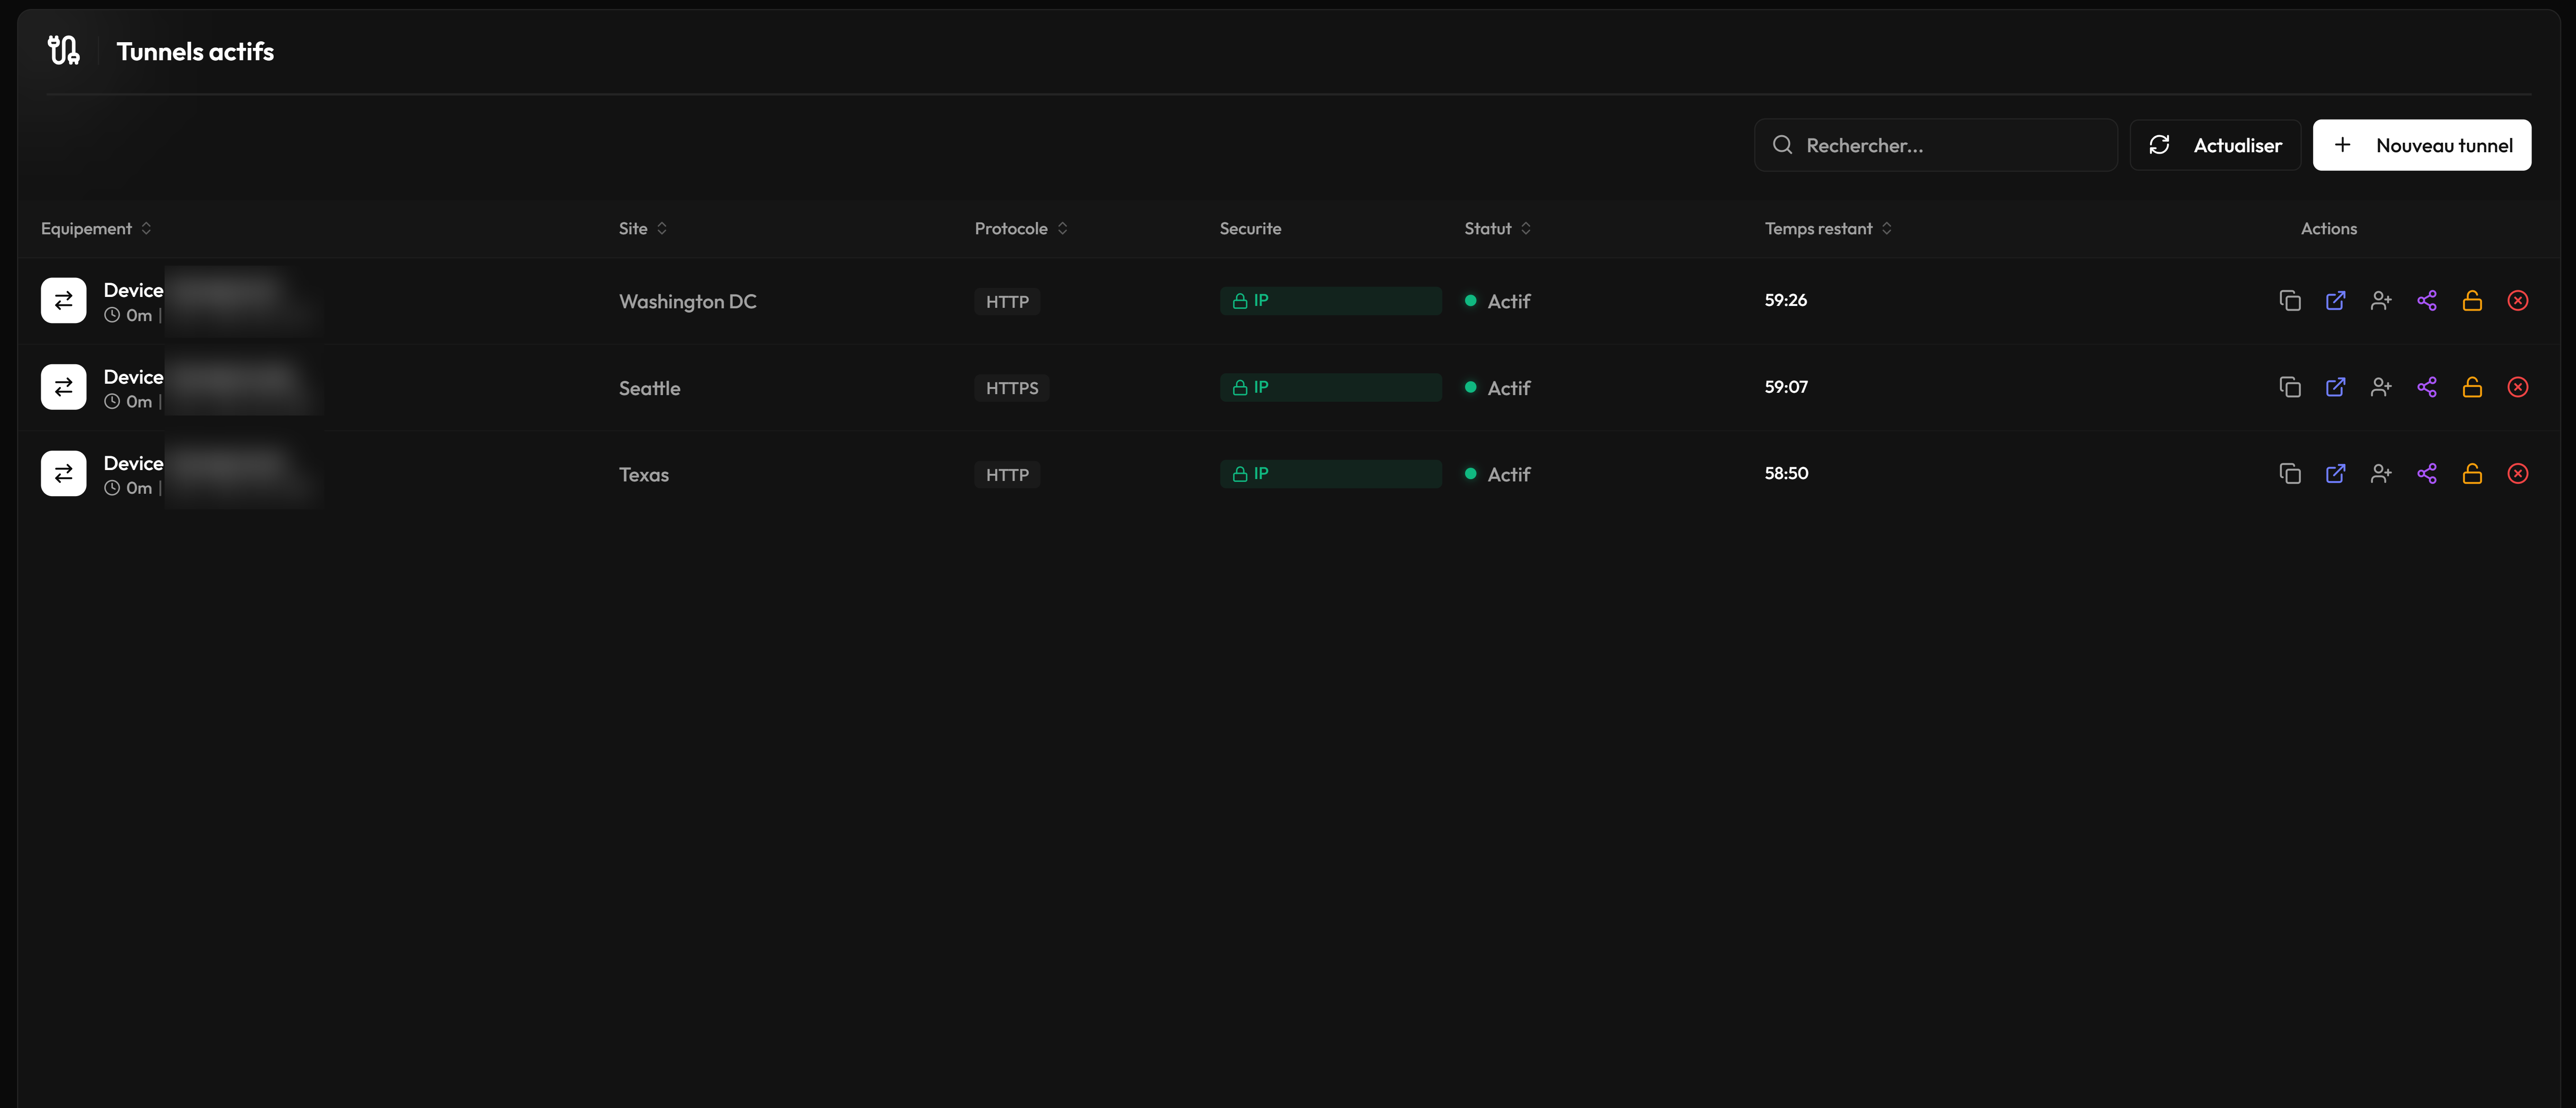Add a user to Washington DC tunnel
The width and height of the screenshot is (2576, 1108).
coord(2381,301)
